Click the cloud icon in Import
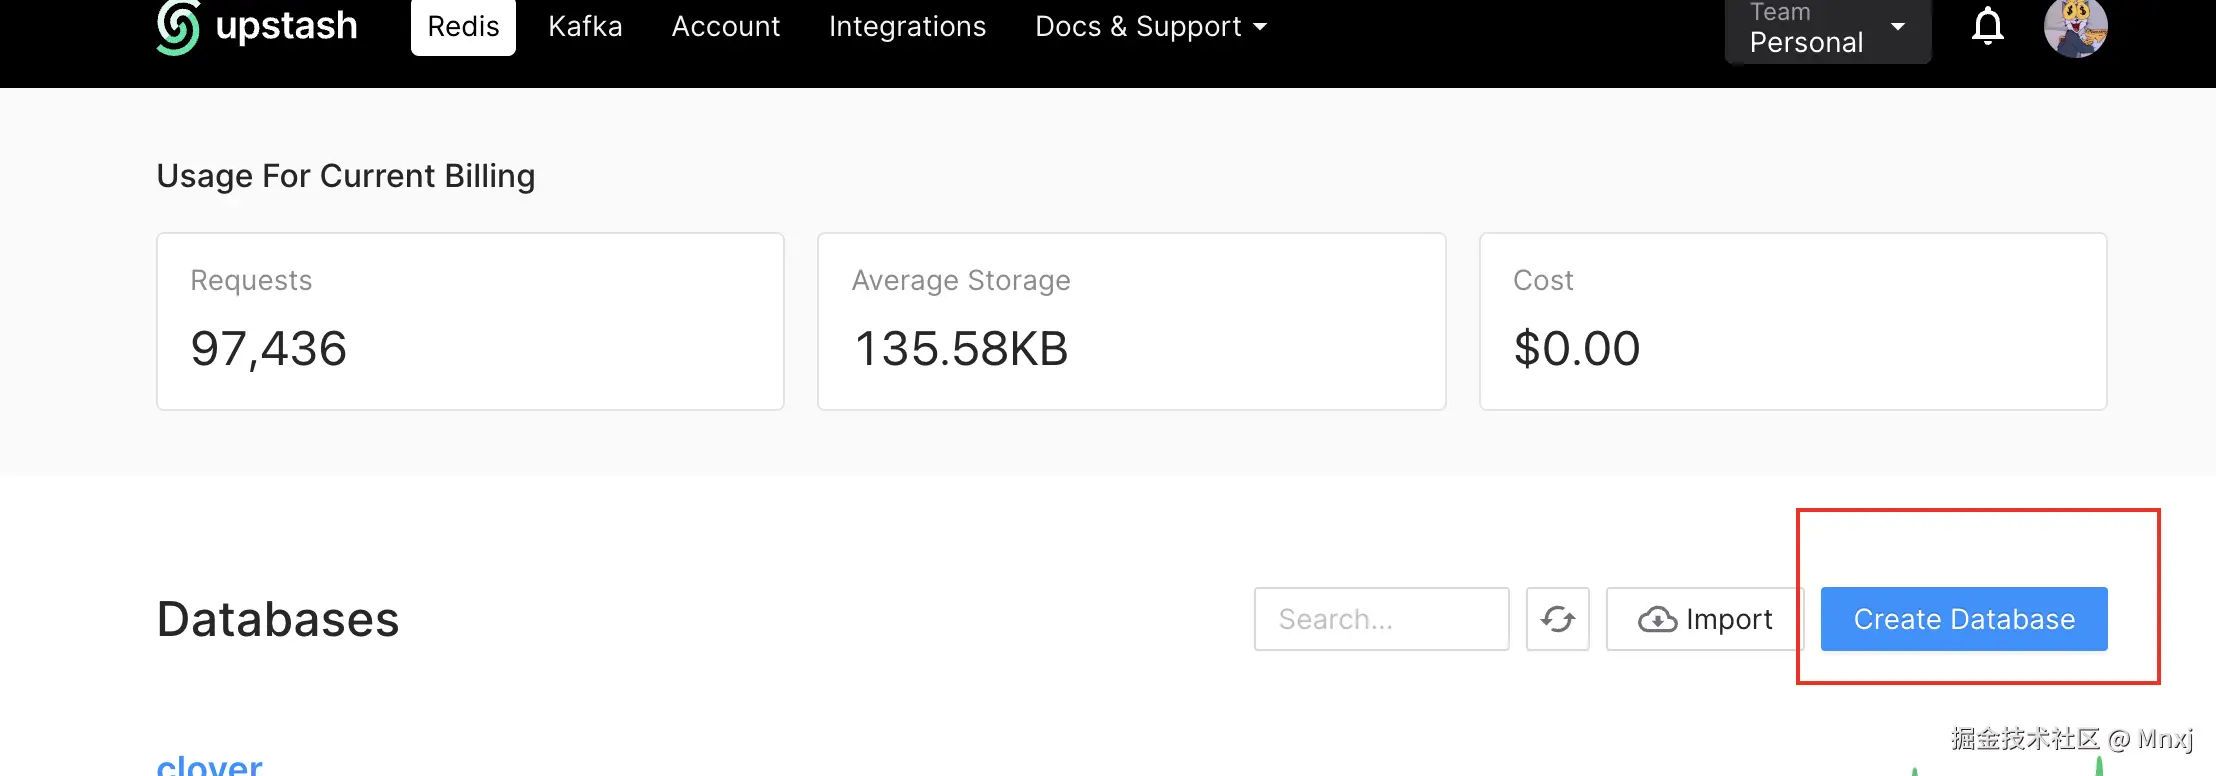 (x=1657, y=620)
